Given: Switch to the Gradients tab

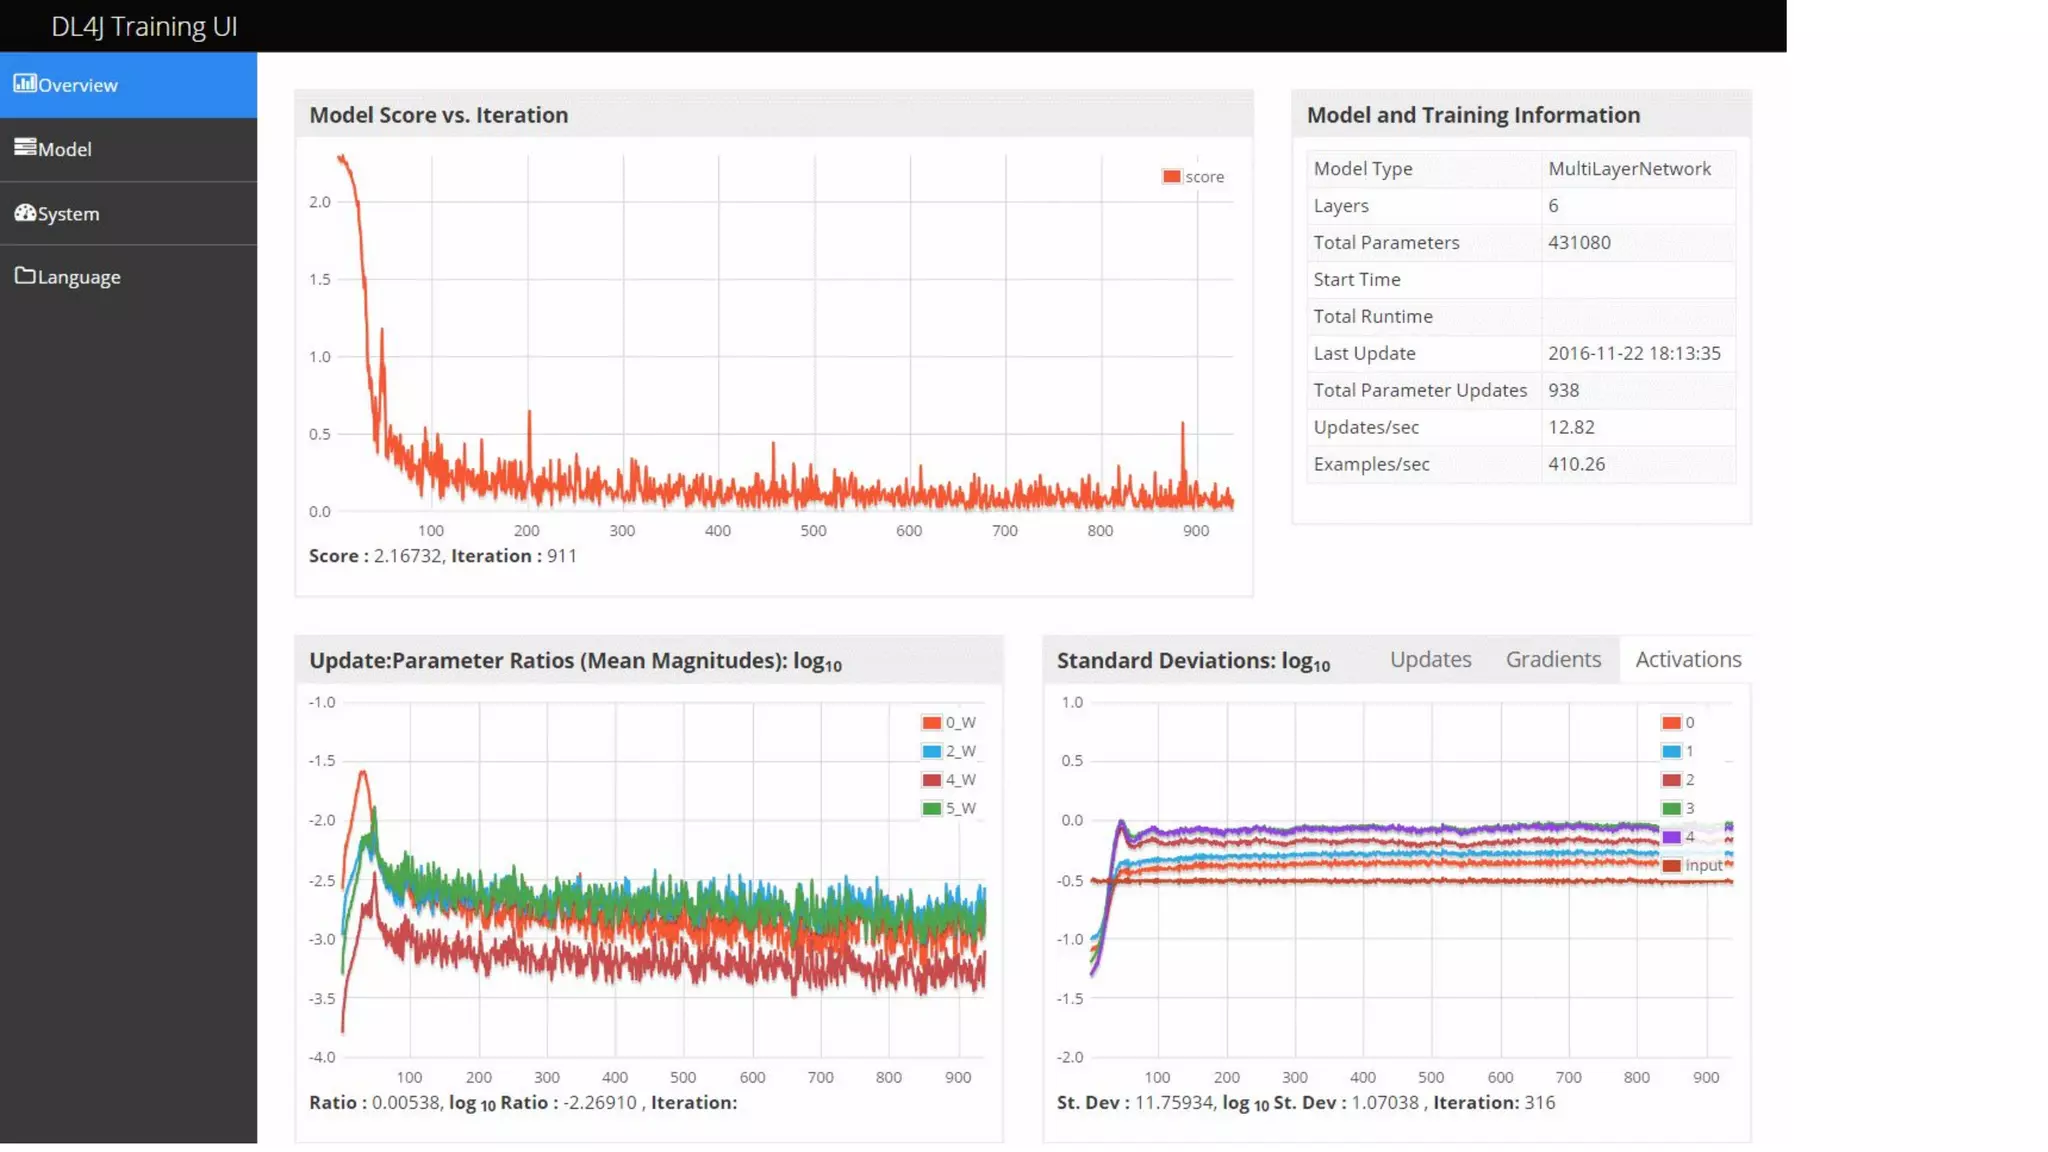Looking at the screenshot, I should [1553, 659].
